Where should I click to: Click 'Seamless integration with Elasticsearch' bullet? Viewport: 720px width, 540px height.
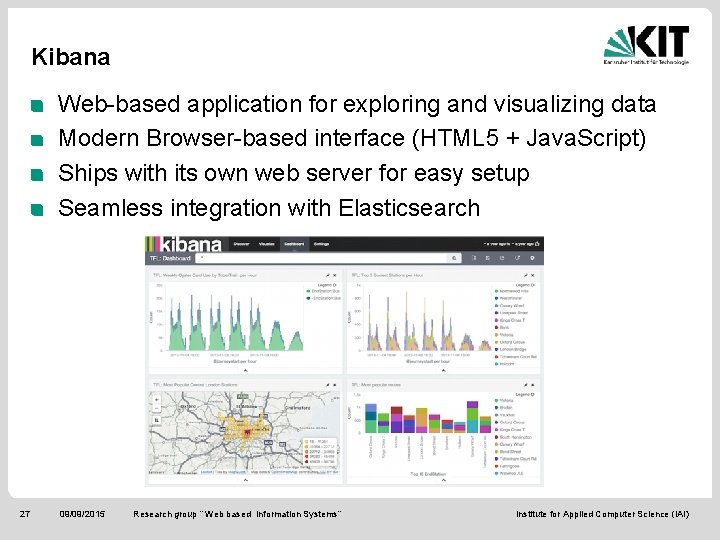click(269, 208)
